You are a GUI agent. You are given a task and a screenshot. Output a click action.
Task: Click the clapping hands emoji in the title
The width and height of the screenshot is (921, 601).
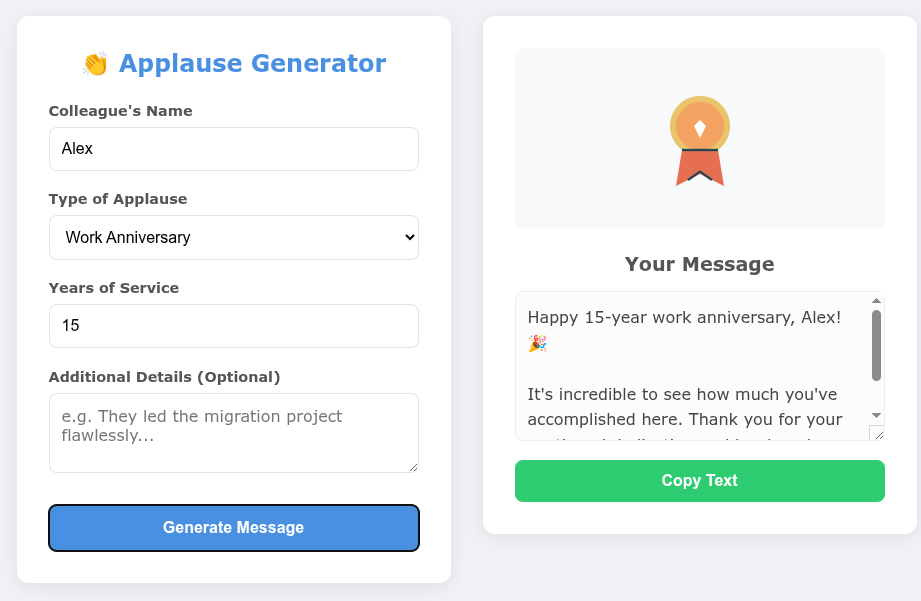96,63
